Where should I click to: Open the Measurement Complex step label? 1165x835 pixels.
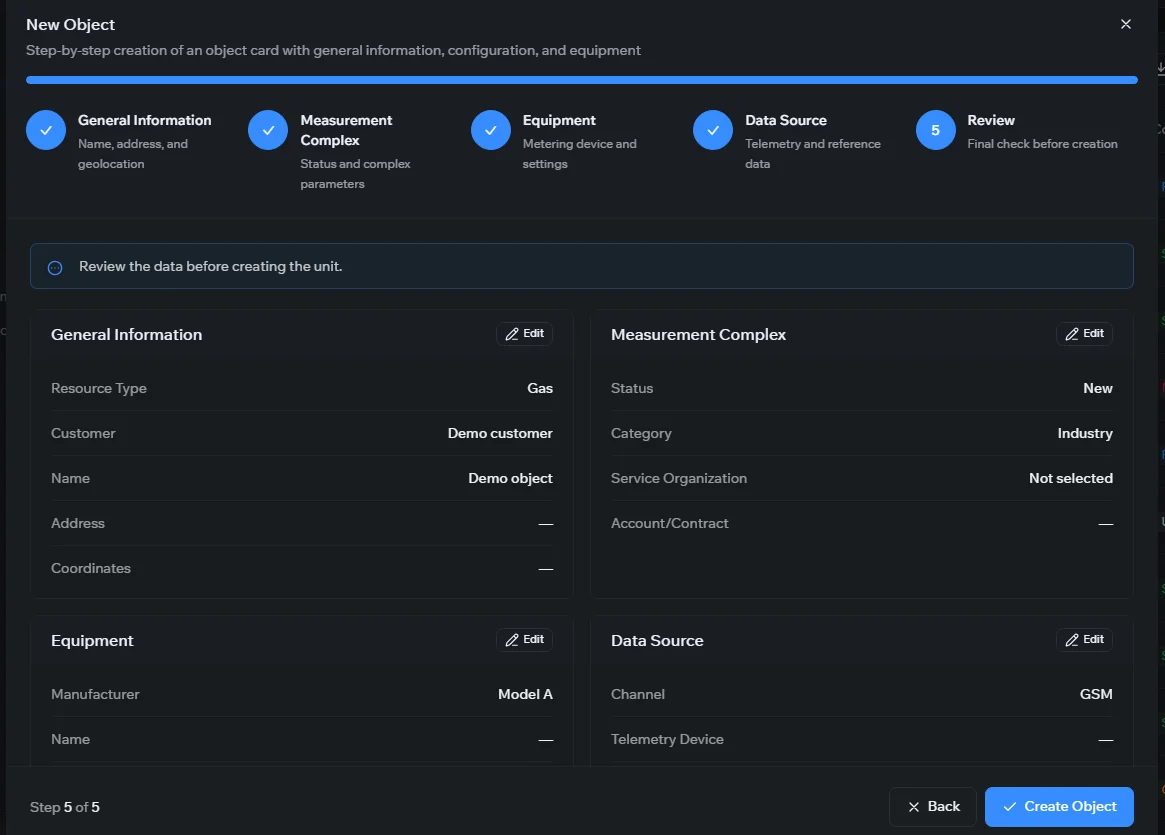tap(346, 130)
